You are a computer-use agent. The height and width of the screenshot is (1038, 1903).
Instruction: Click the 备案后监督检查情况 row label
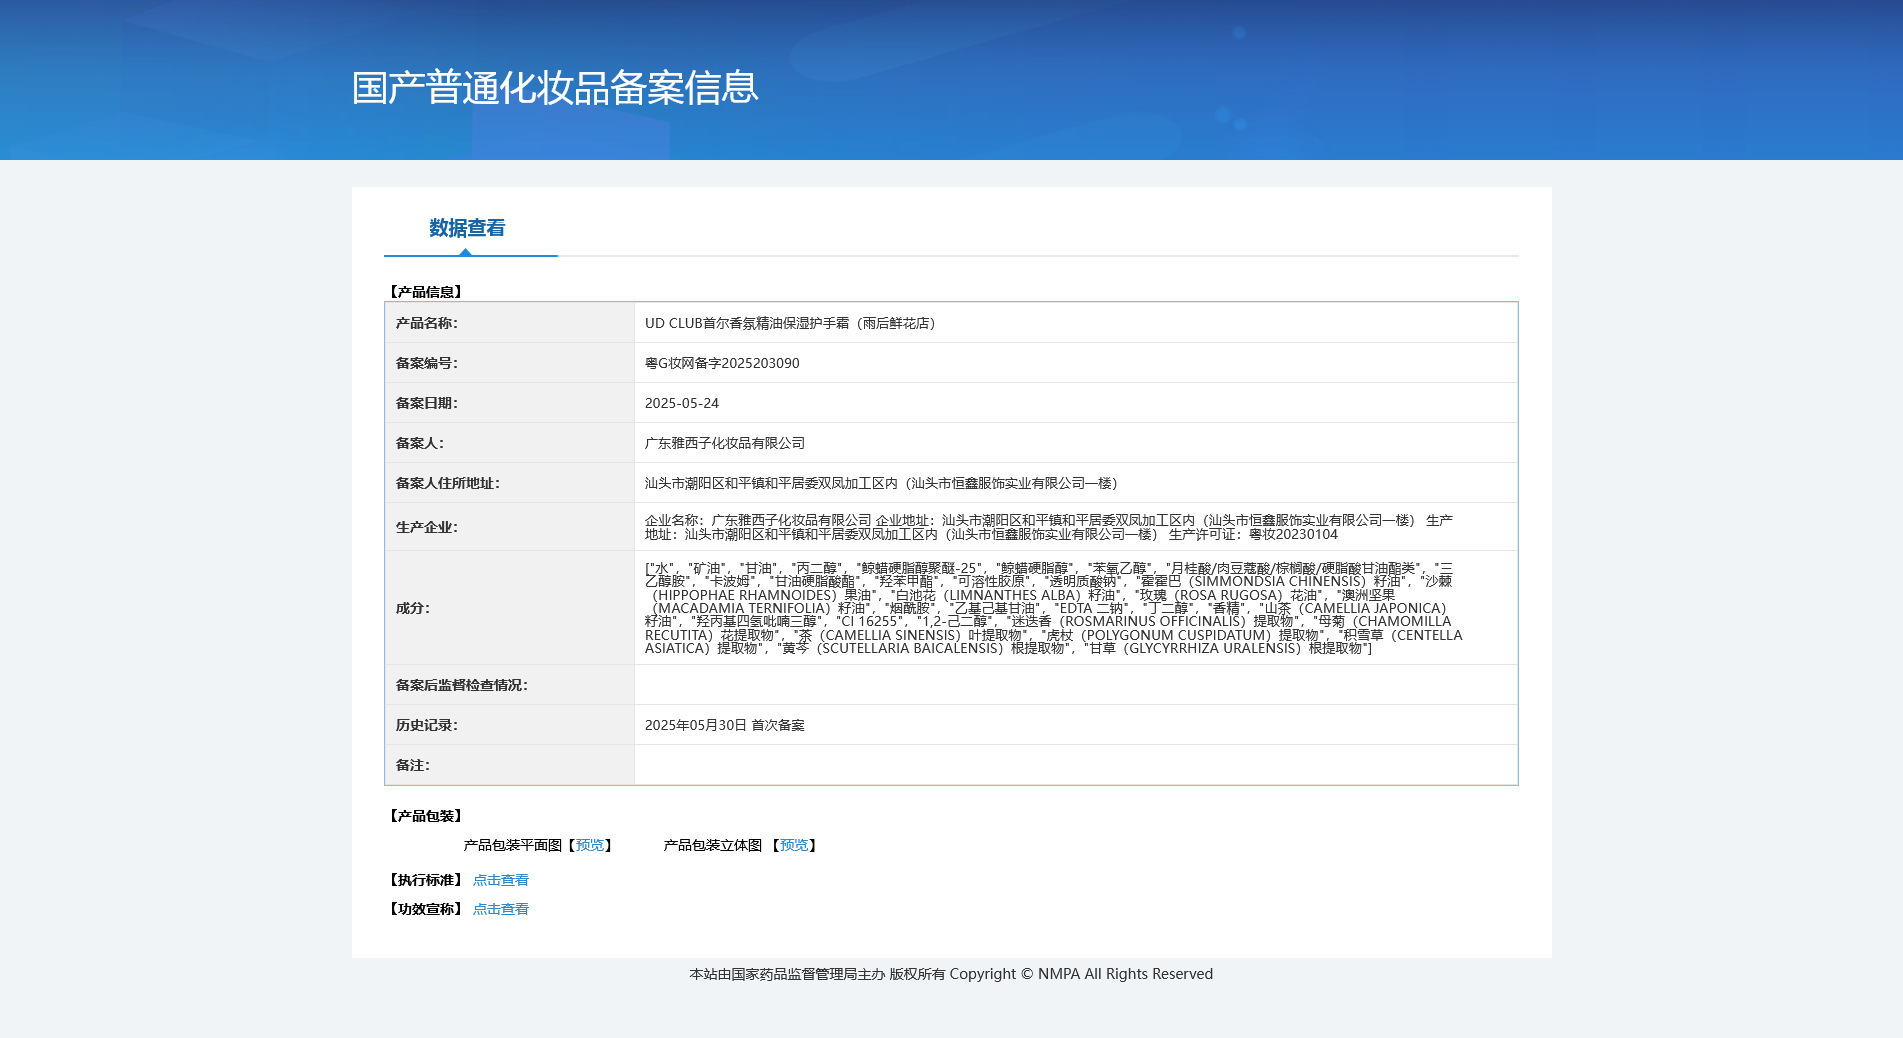point(461,685)
